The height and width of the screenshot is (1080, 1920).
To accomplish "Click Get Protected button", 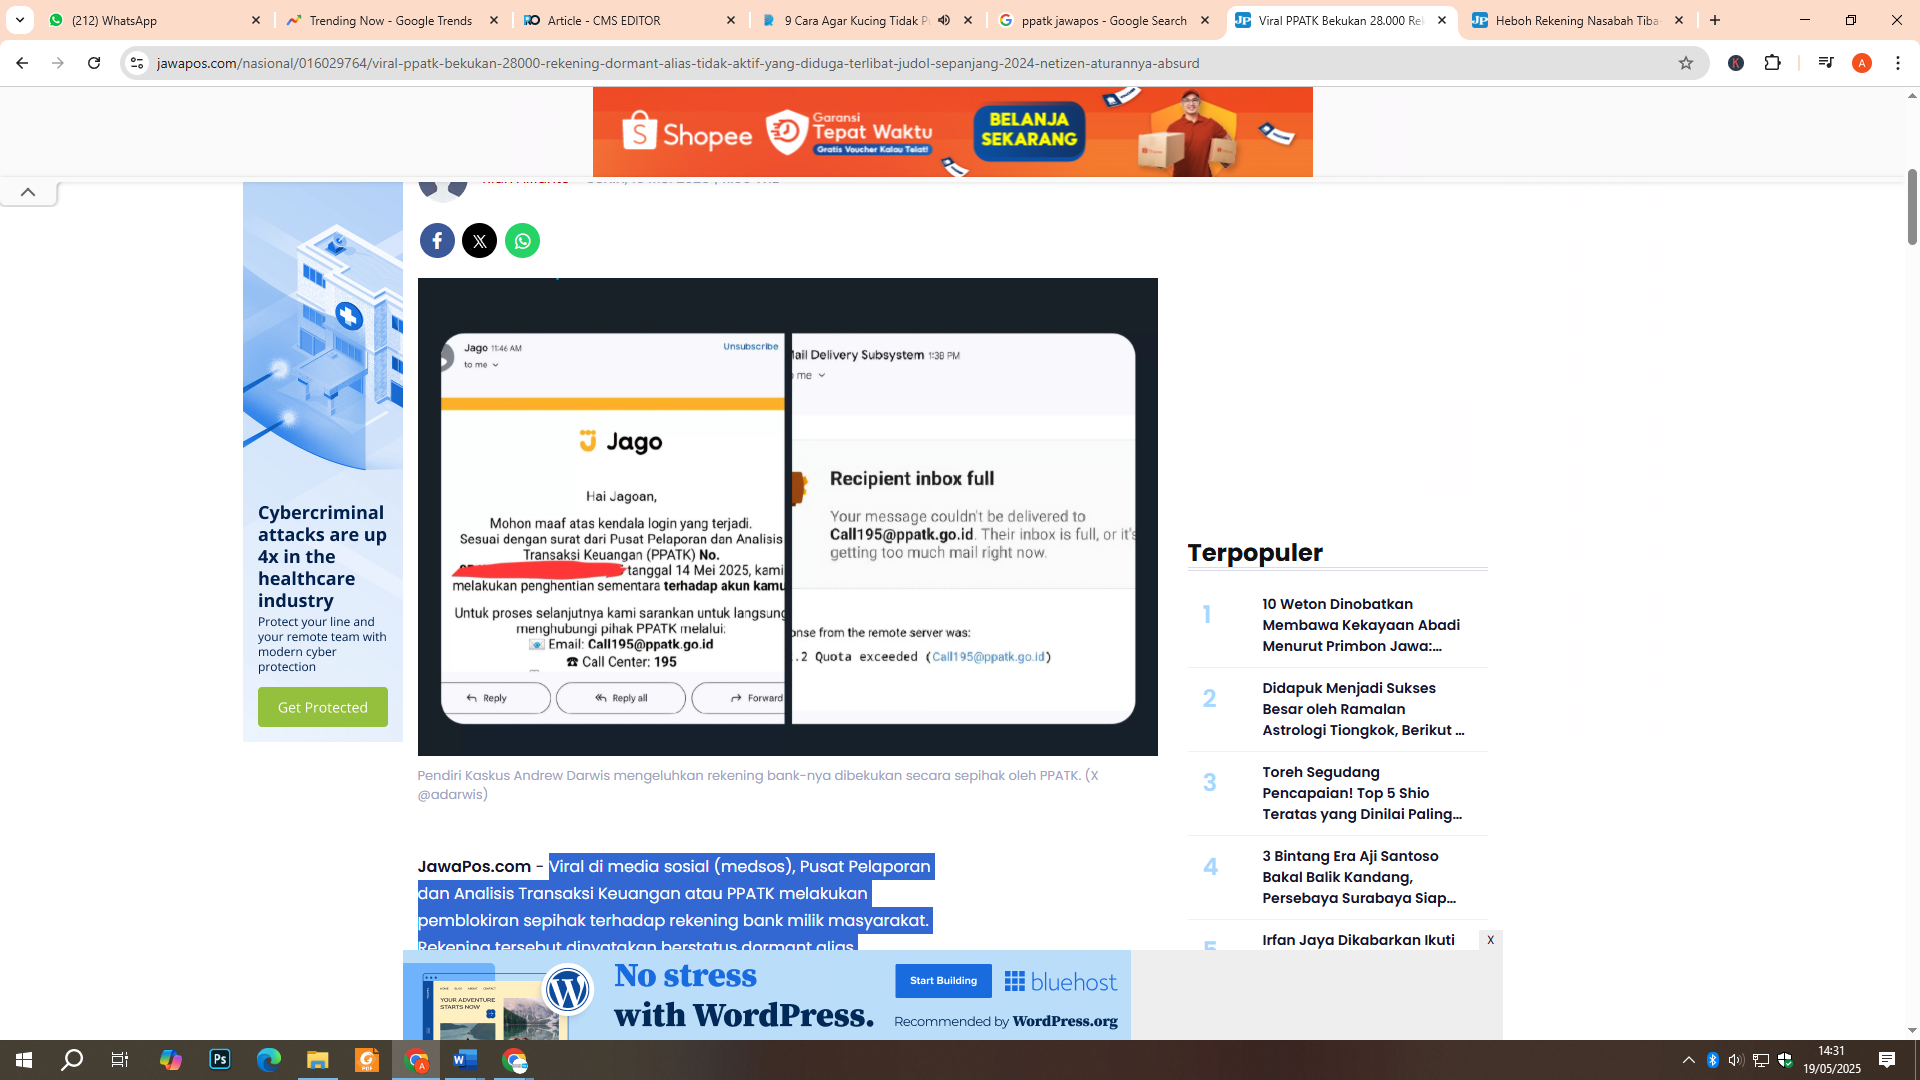I will (x=322, y=707).
